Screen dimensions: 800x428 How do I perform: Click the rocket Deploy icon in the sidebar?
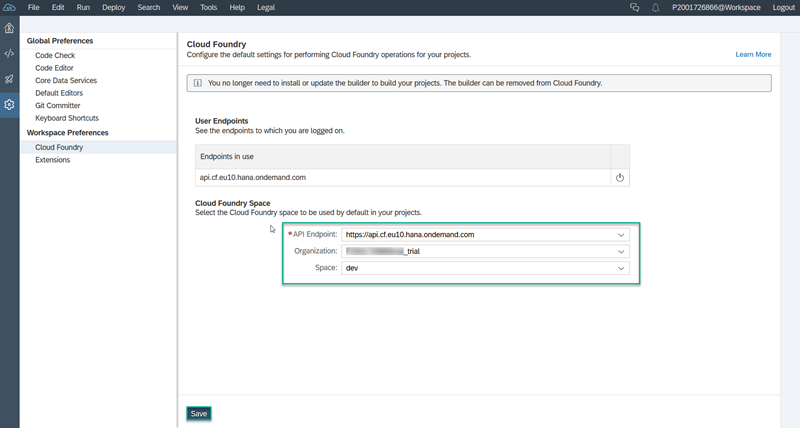click(x=9, y=79)
